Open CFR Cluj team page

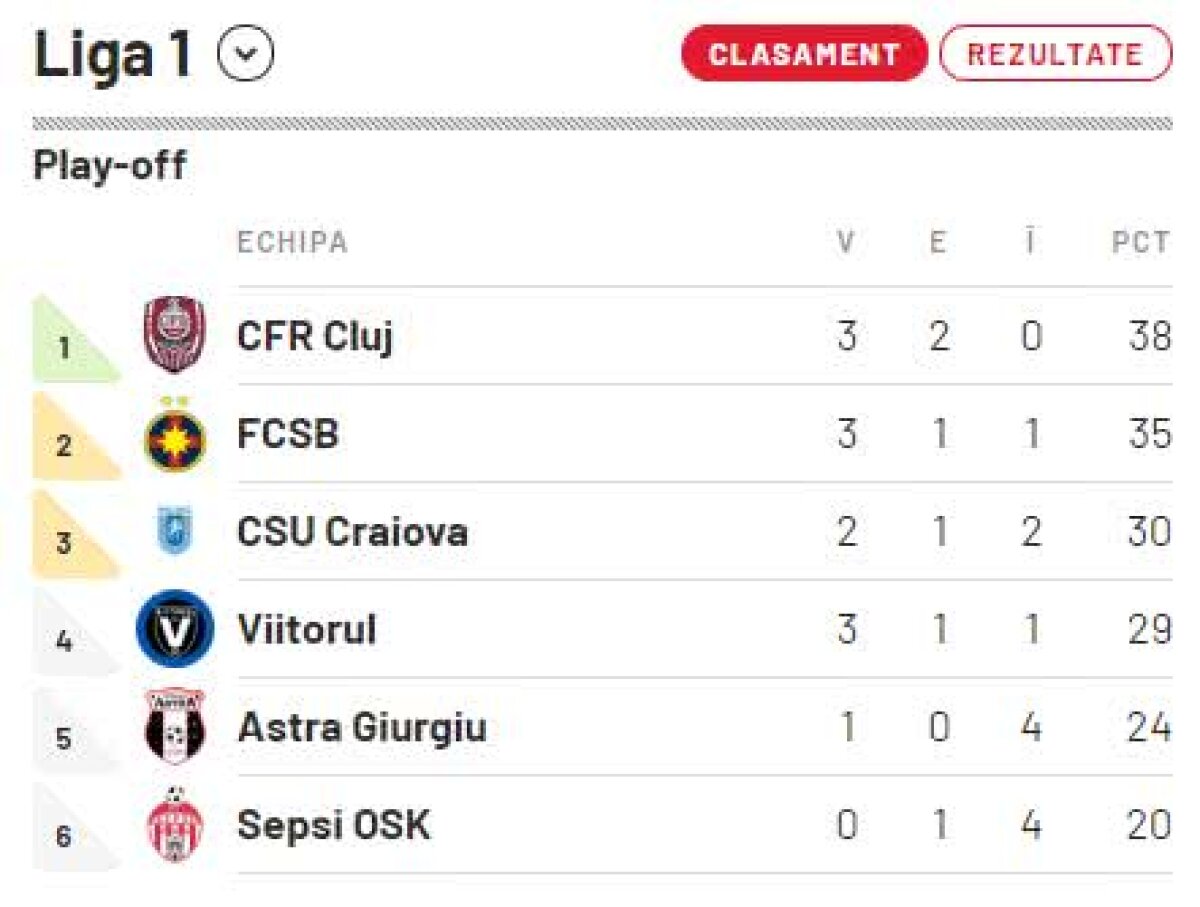[x=316, y=337]
